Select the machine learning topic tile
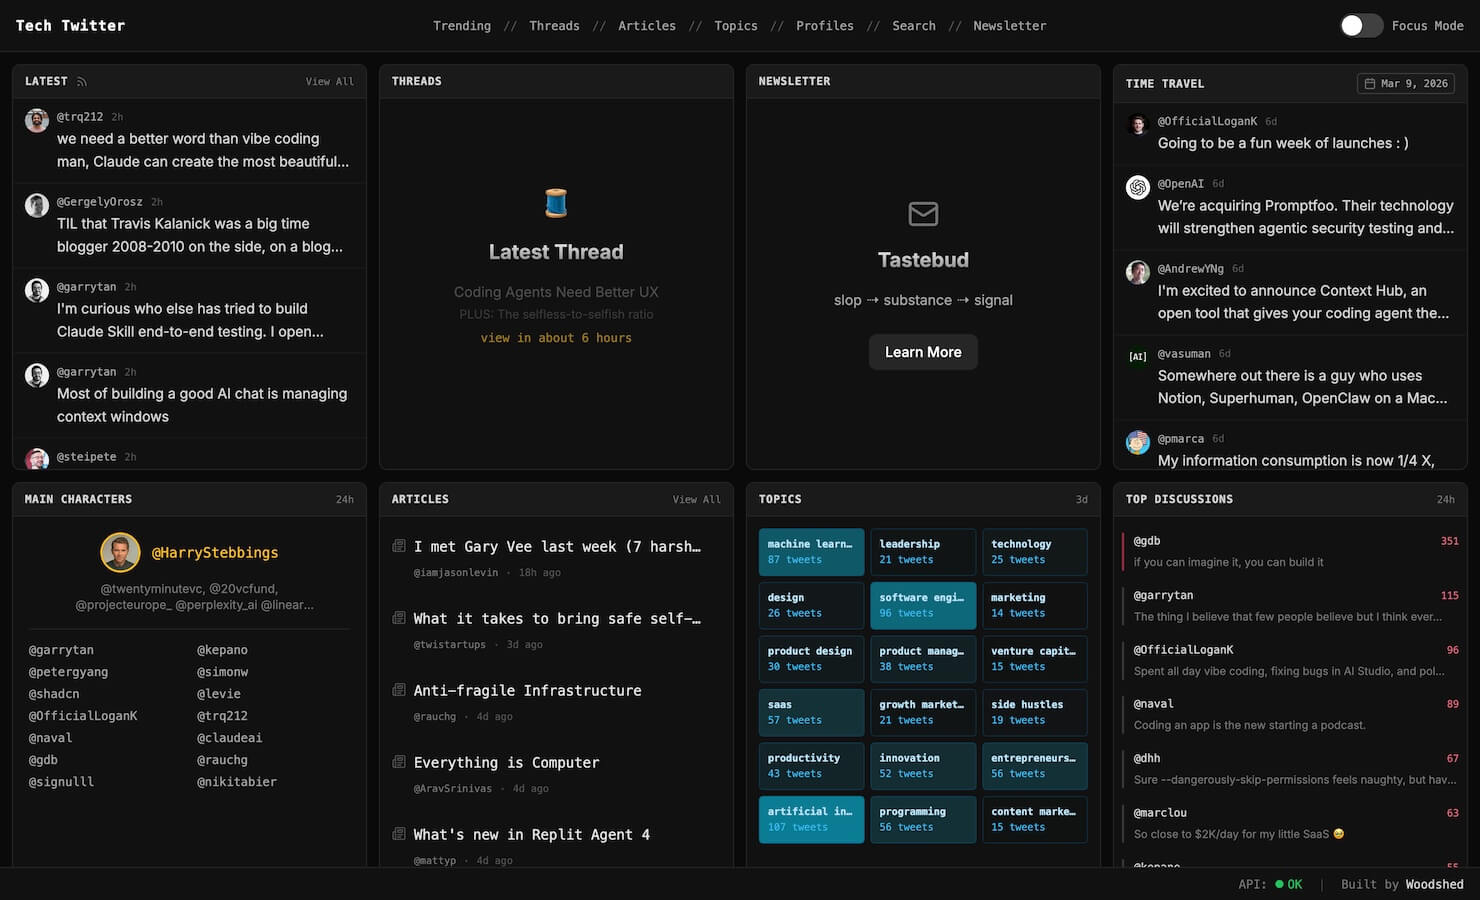Image resolution: width=1480 pixels, height=900 pixels. click(810, 552)
